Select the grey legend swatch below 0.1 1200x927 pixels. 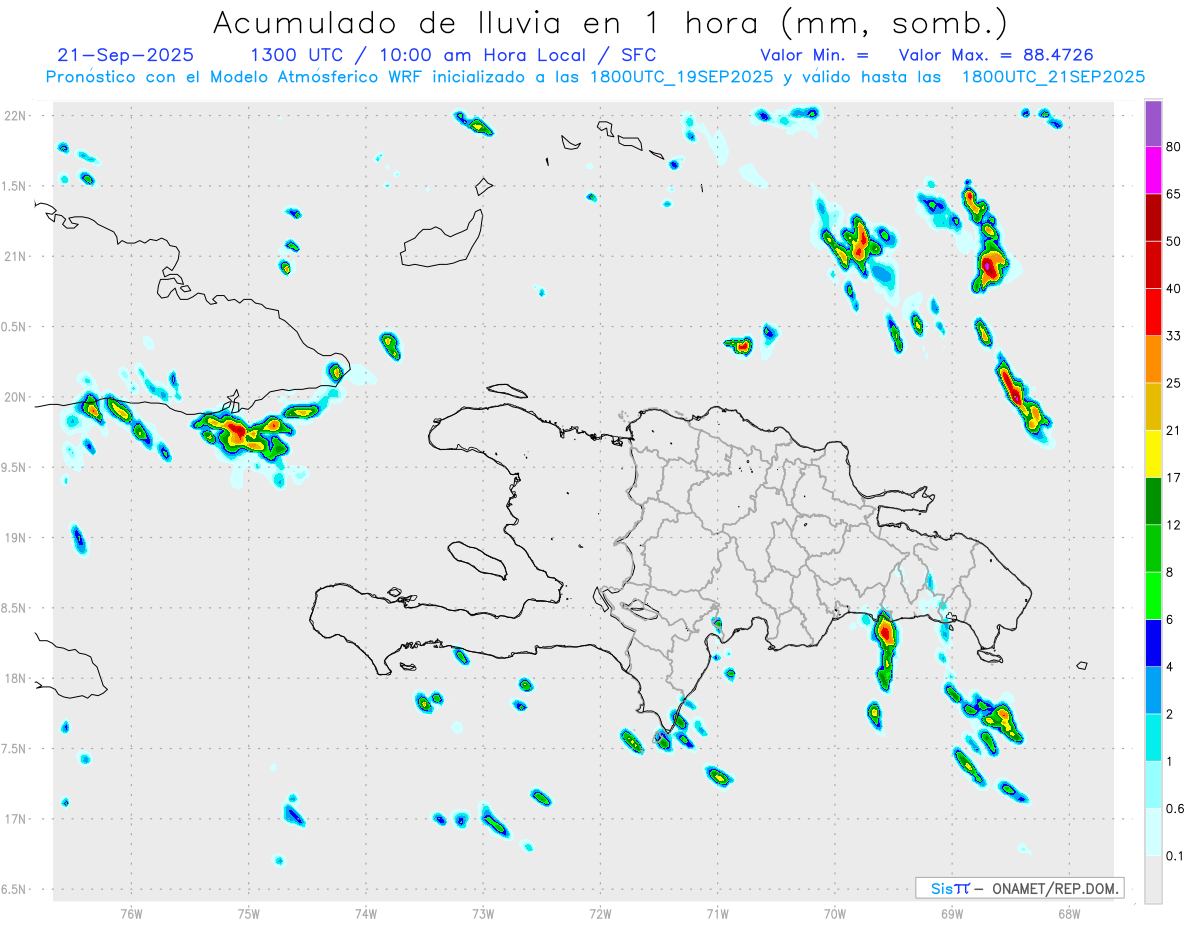[x=1153, y=880]
